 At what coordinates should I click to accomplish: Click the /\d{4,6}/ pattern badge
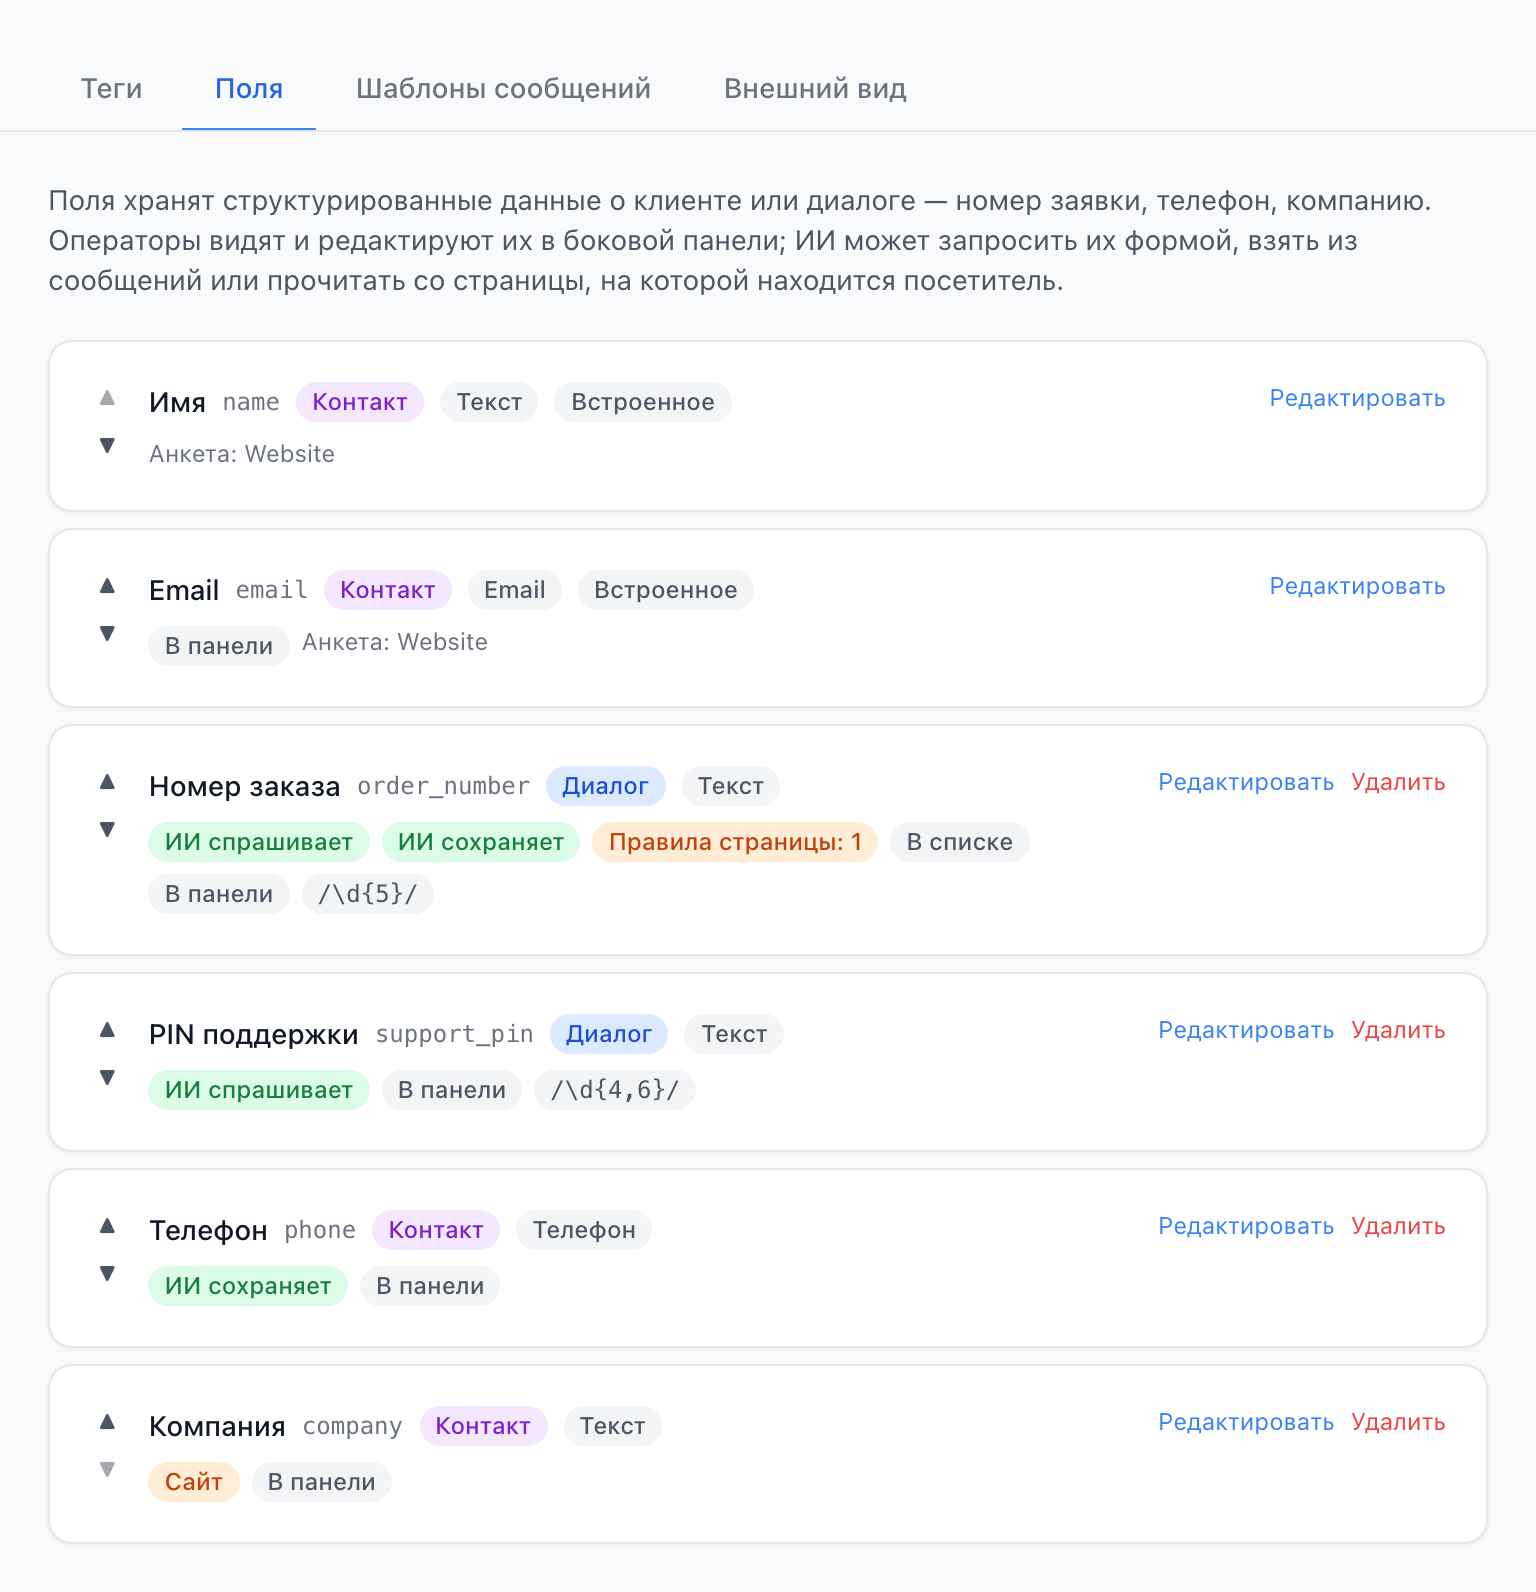[x=615, y=1090]
